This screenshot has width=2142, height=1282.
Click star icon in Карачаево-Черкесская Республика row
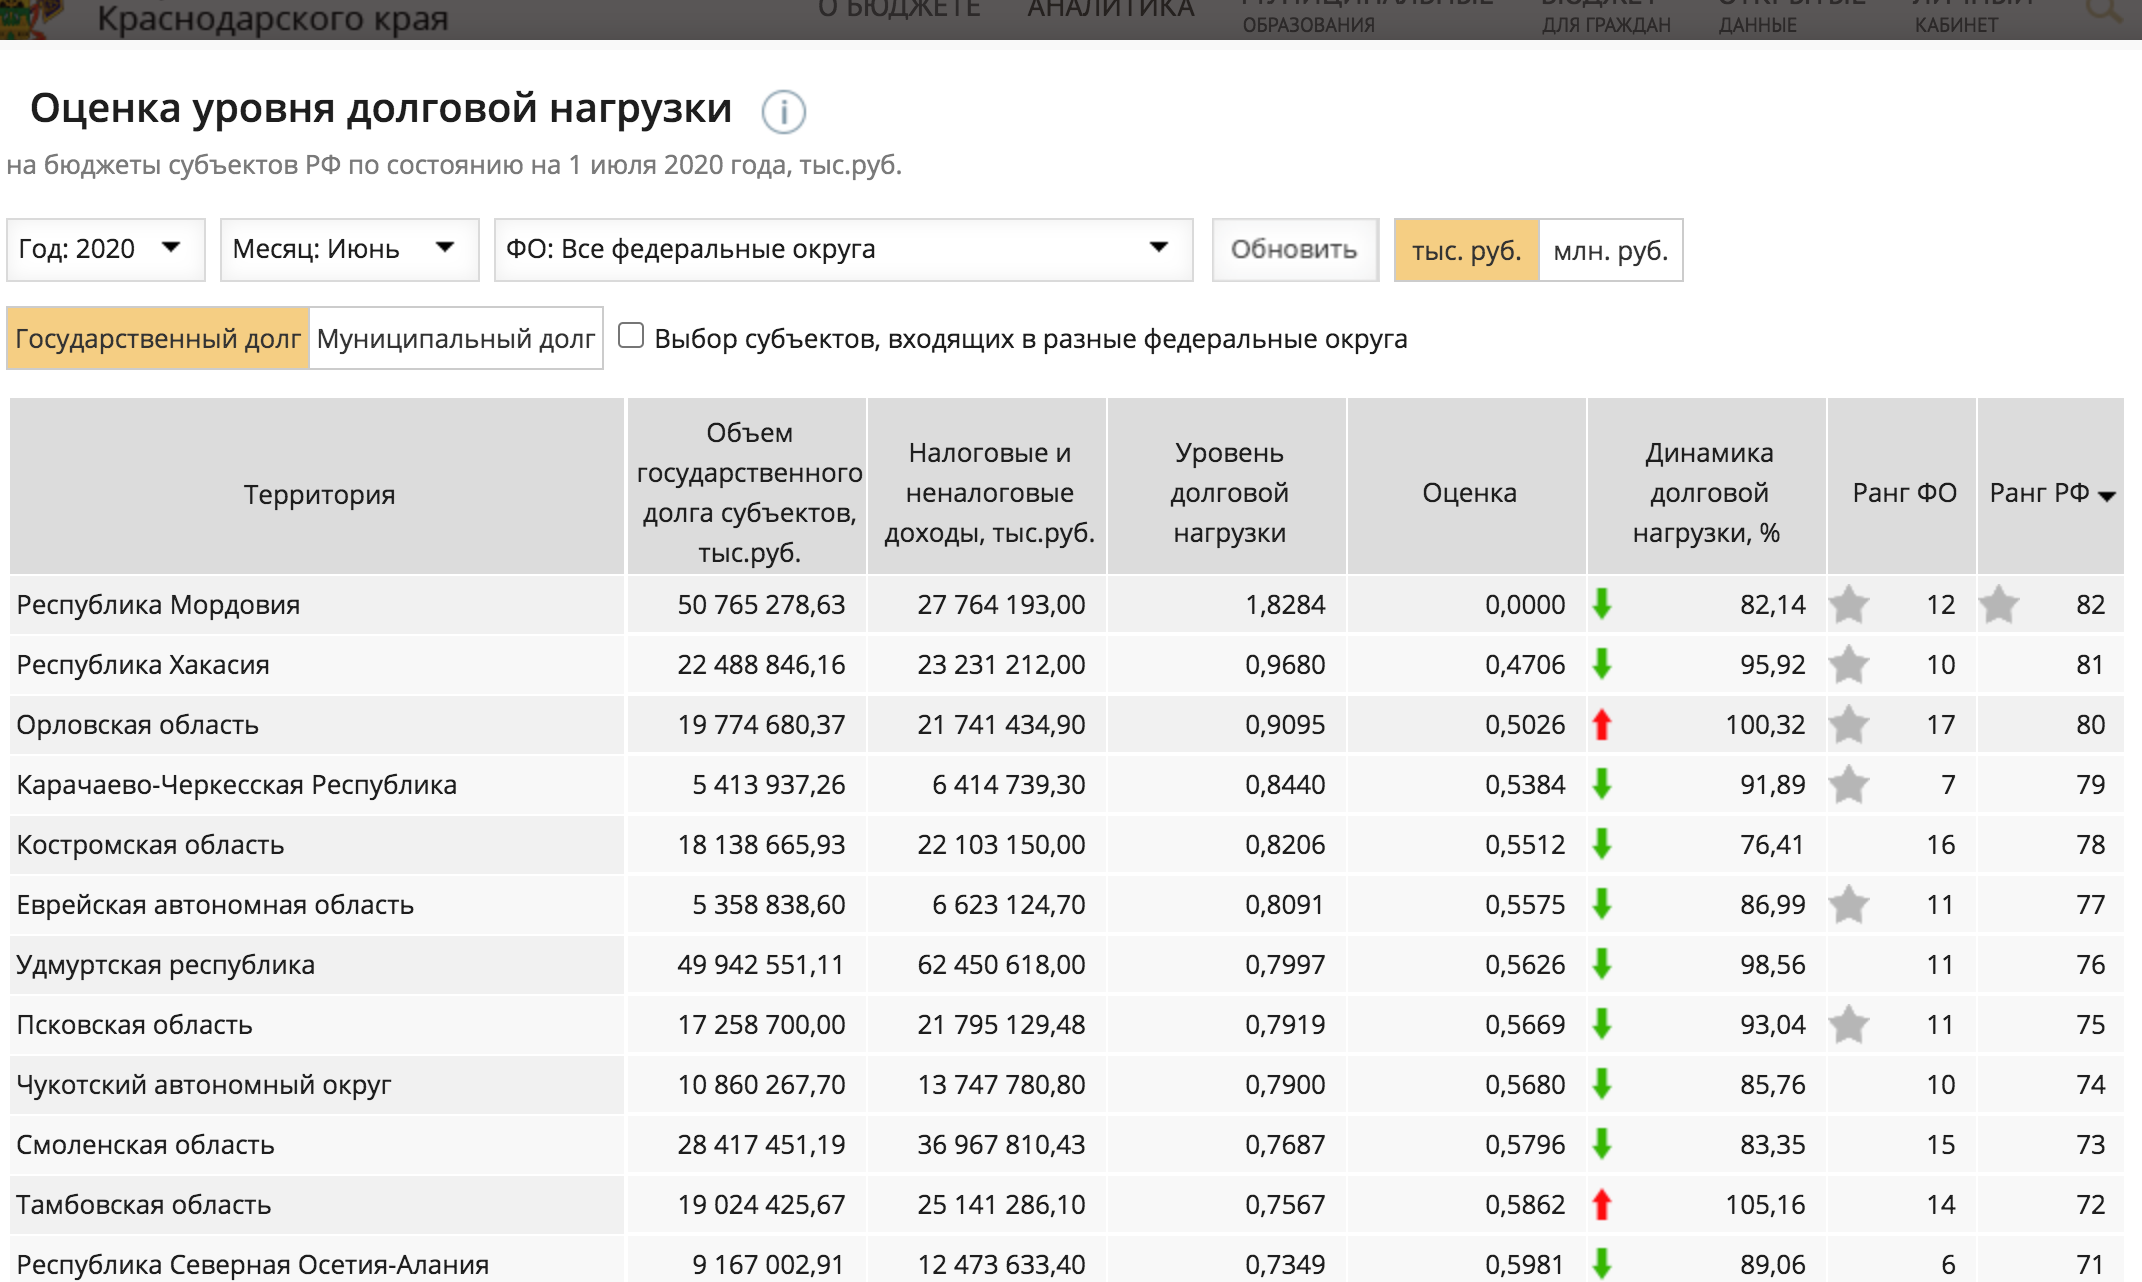click(1849, 784)
